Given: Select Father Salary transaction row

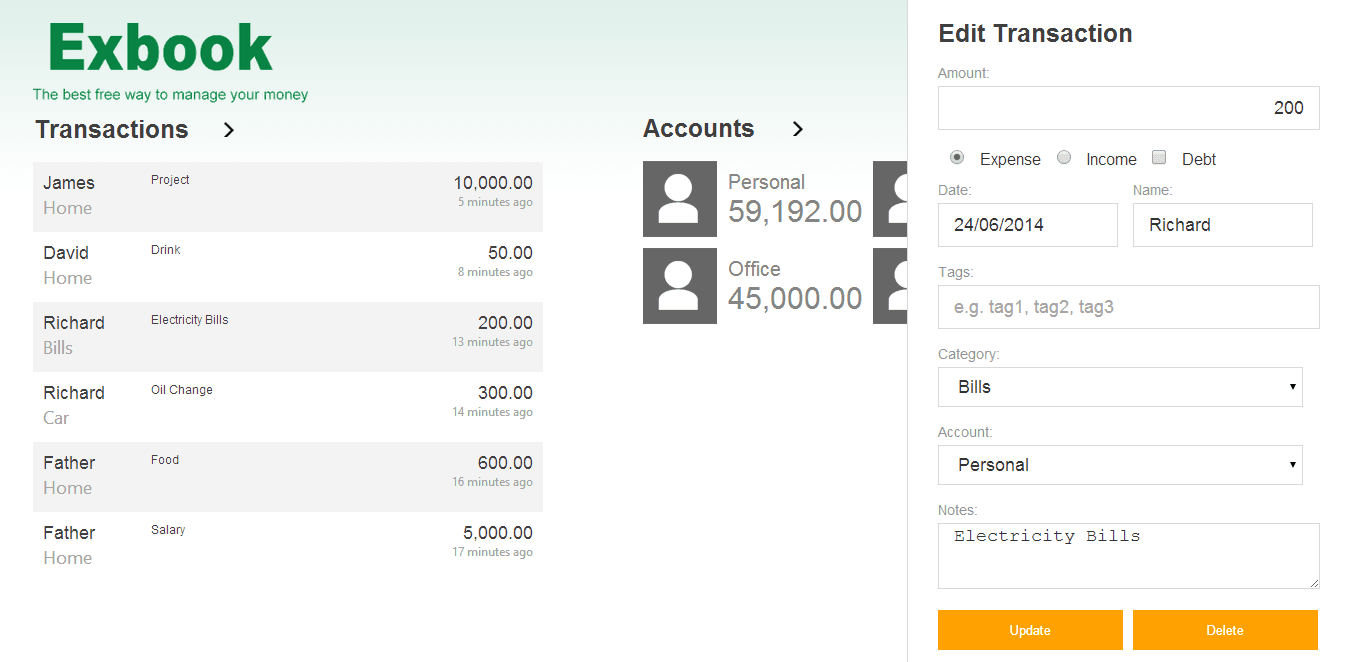Looking at the screenshot, I should [288, 547].
